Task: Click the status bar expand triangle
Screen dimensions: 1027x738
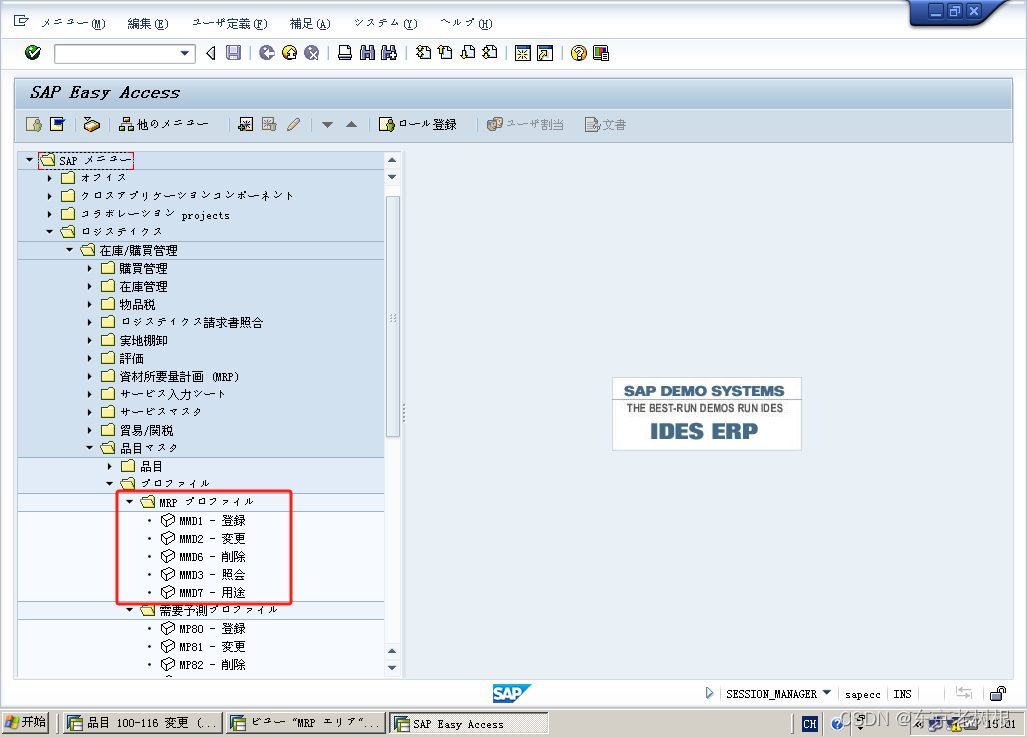Action: (709, 693)
